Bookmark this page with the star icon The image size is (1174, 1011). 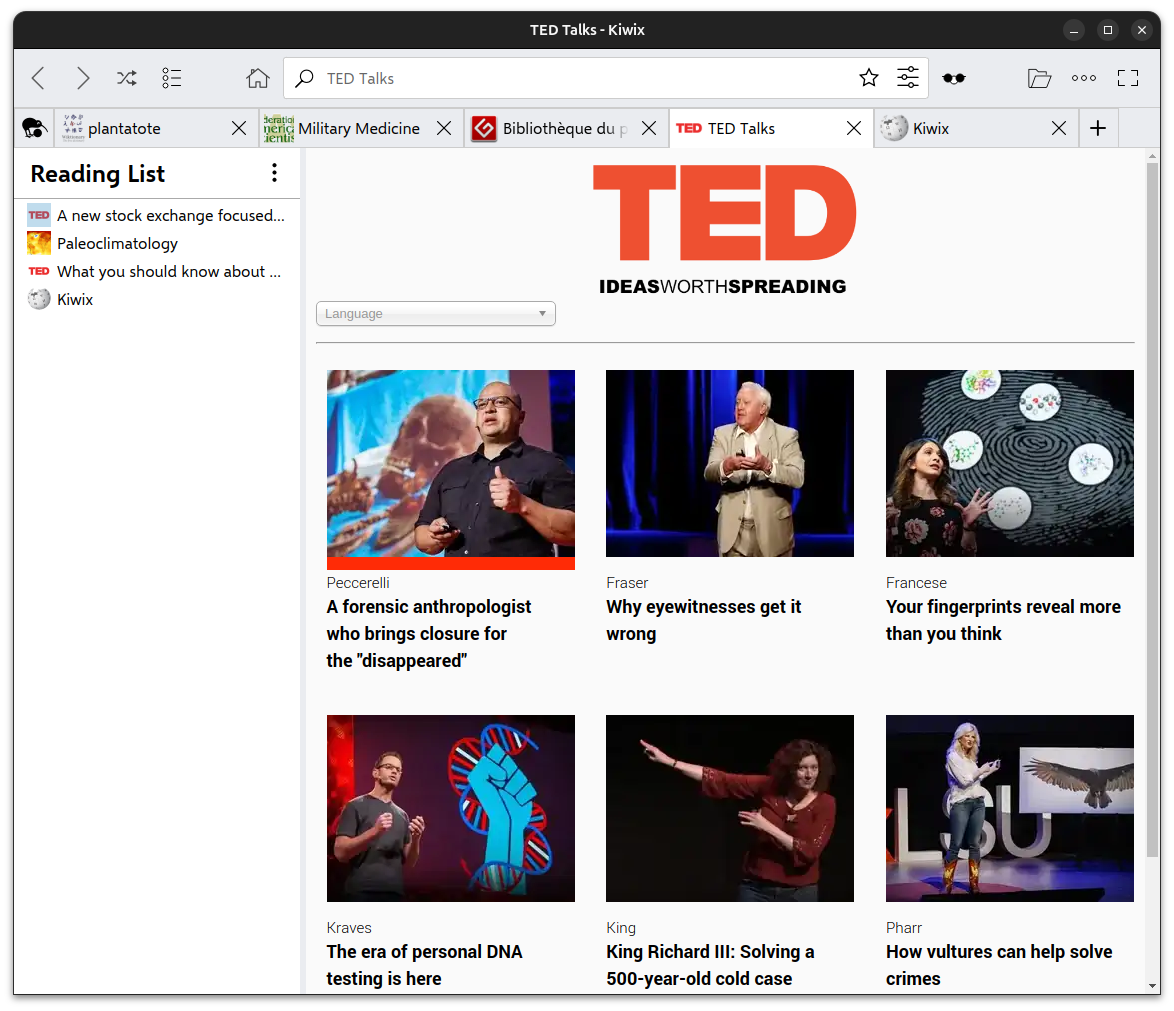869,78
